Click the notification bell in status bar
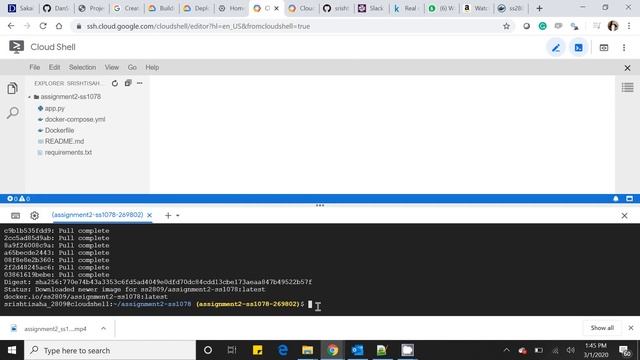Image resolution: width=640 pixels, height=360 pixels. tap(616, 199)
